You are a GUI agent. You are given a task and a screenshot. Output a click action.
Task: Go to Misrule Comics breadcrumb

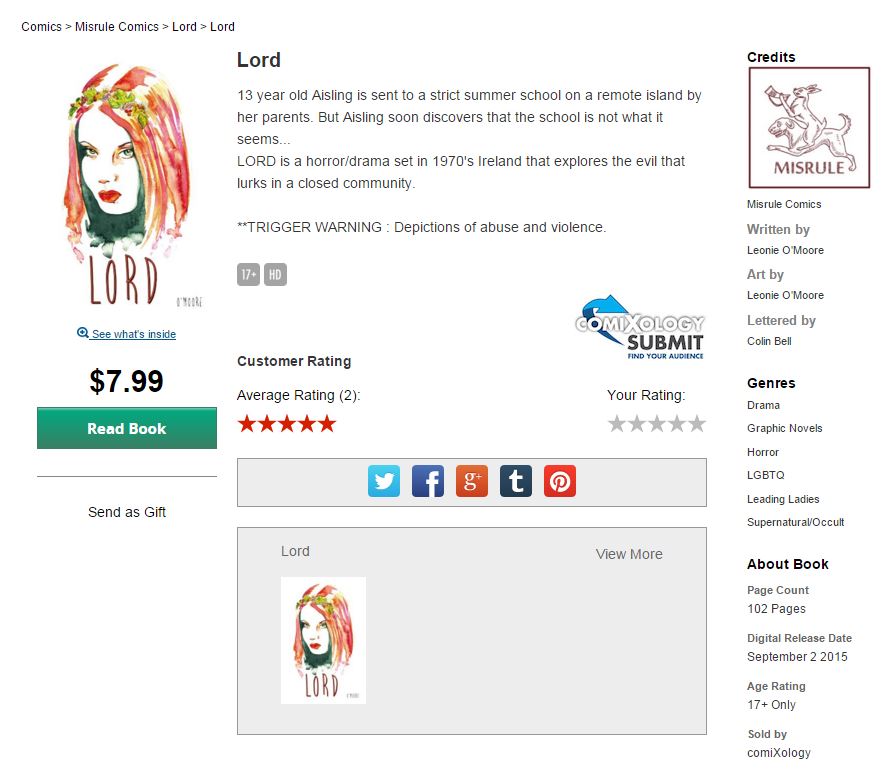coord(117,27)
